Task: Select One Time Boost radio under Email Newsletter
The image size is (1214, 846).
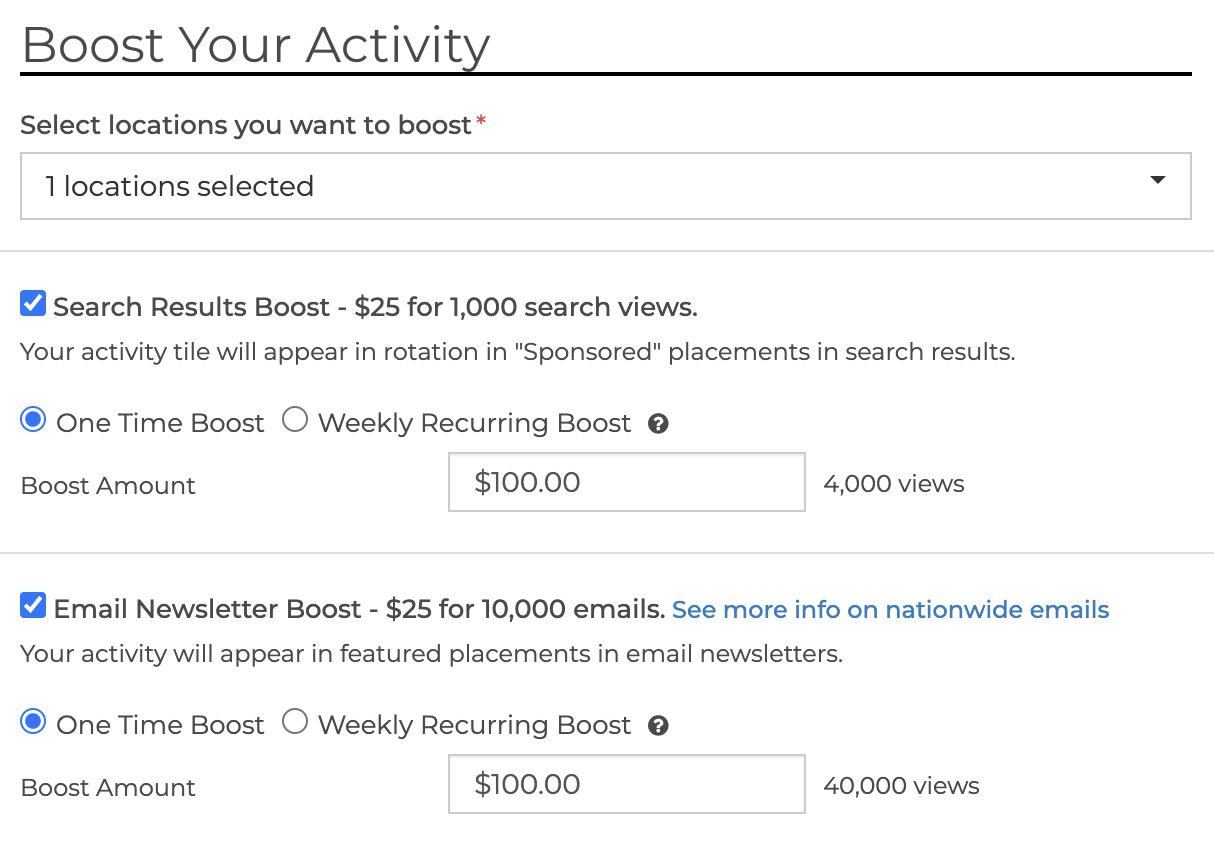Action: pyautogui.click(x=33, y=721)
